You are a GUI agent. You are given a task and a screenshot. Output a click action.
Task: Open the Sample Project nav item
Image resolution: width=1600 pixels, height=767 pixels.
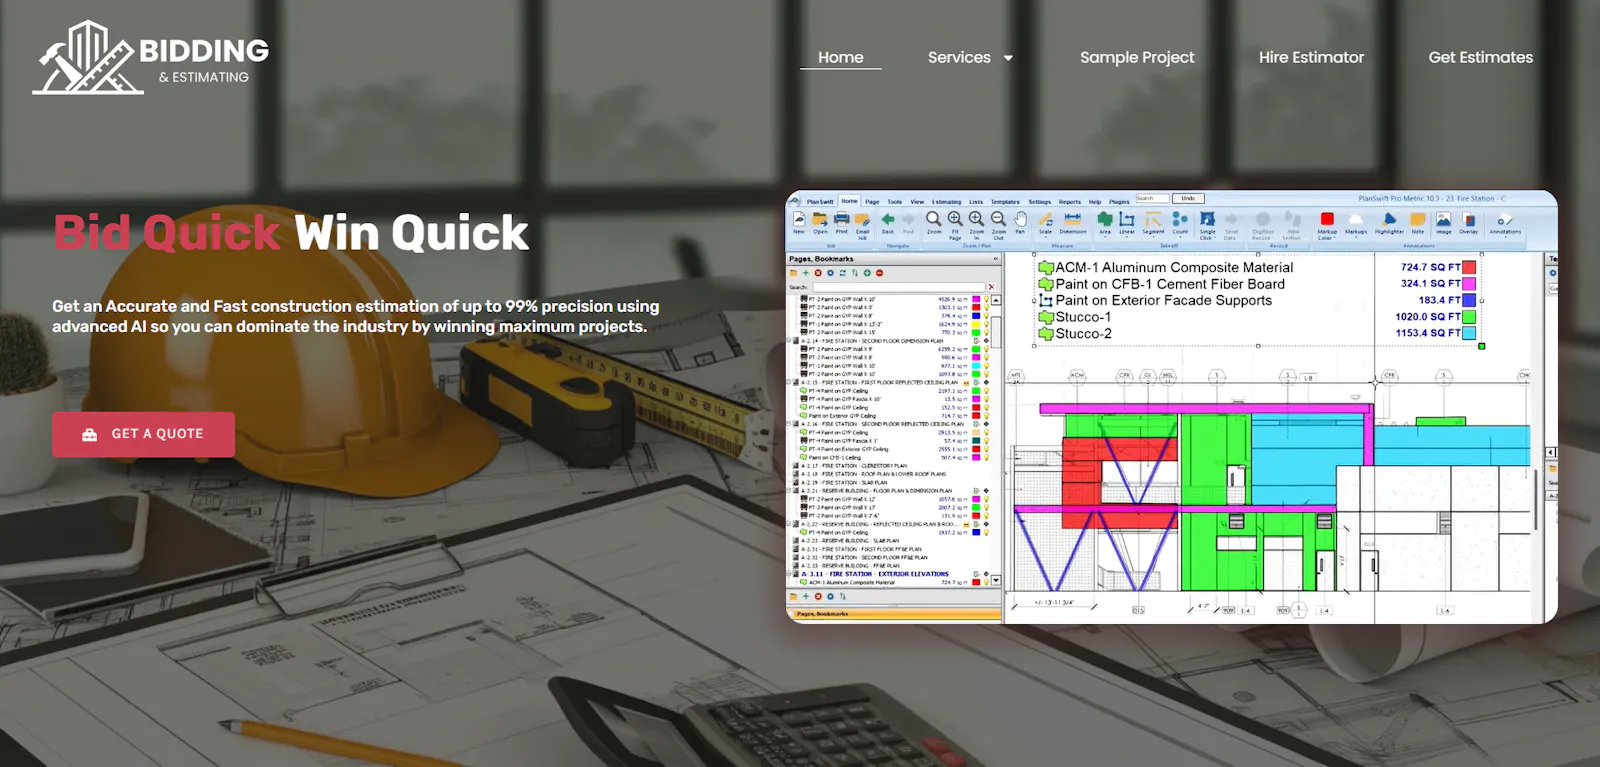[x=1137, y=57]
